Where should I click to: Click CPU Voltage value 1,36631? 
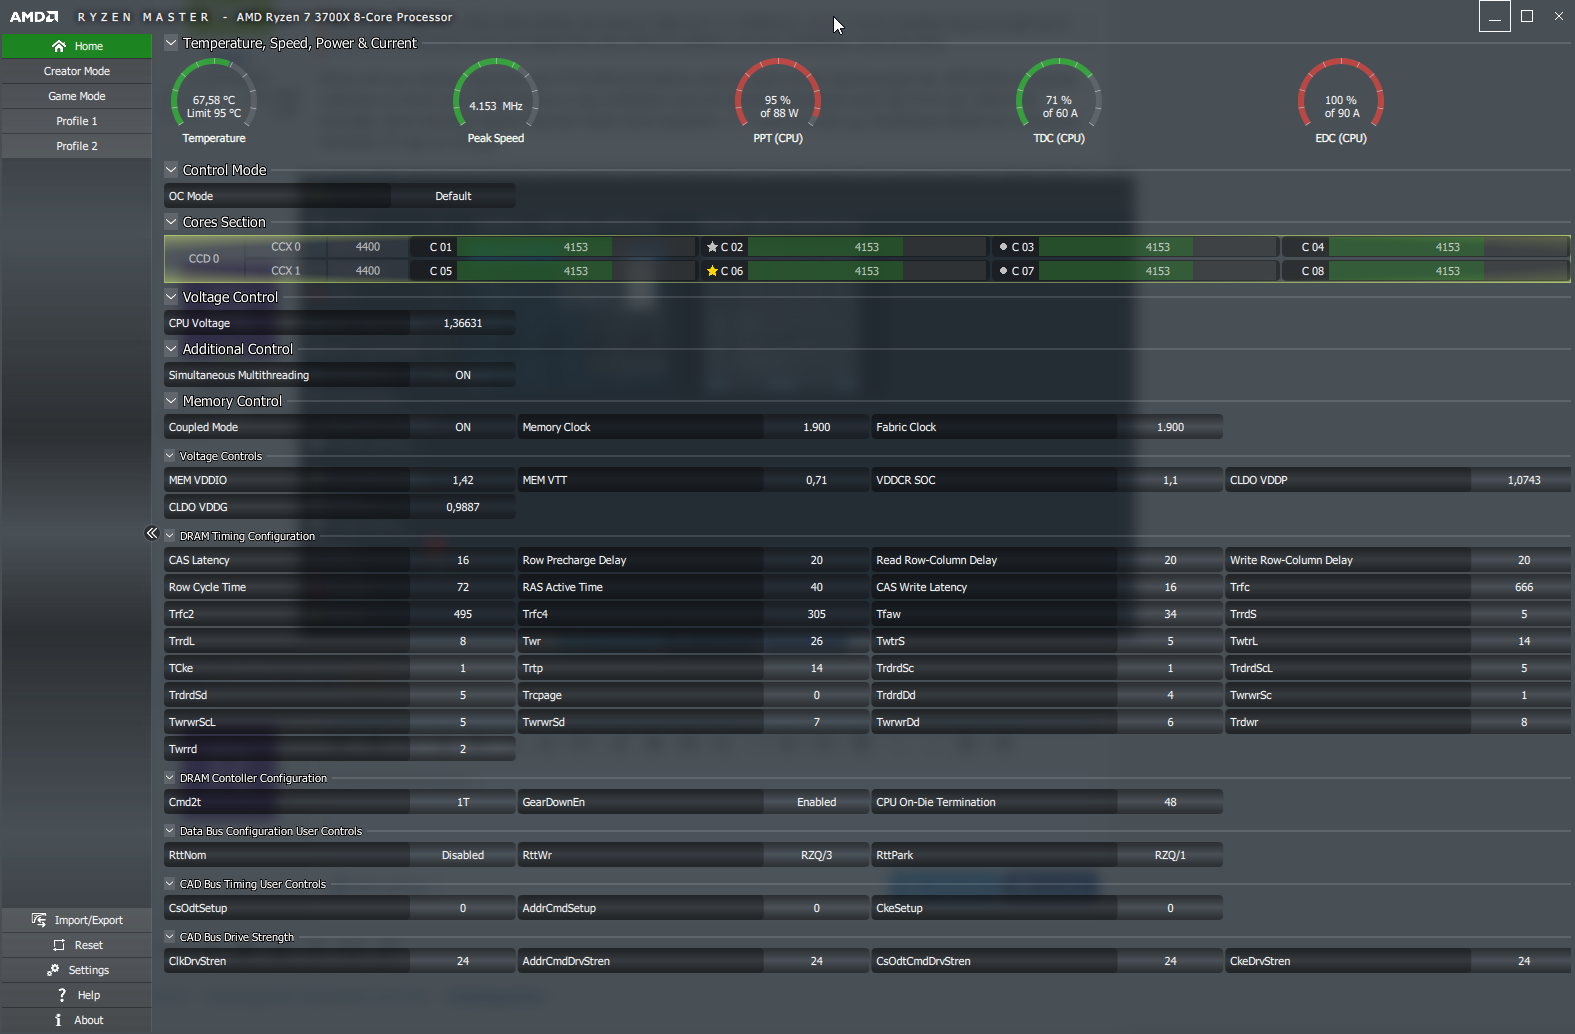463,323
